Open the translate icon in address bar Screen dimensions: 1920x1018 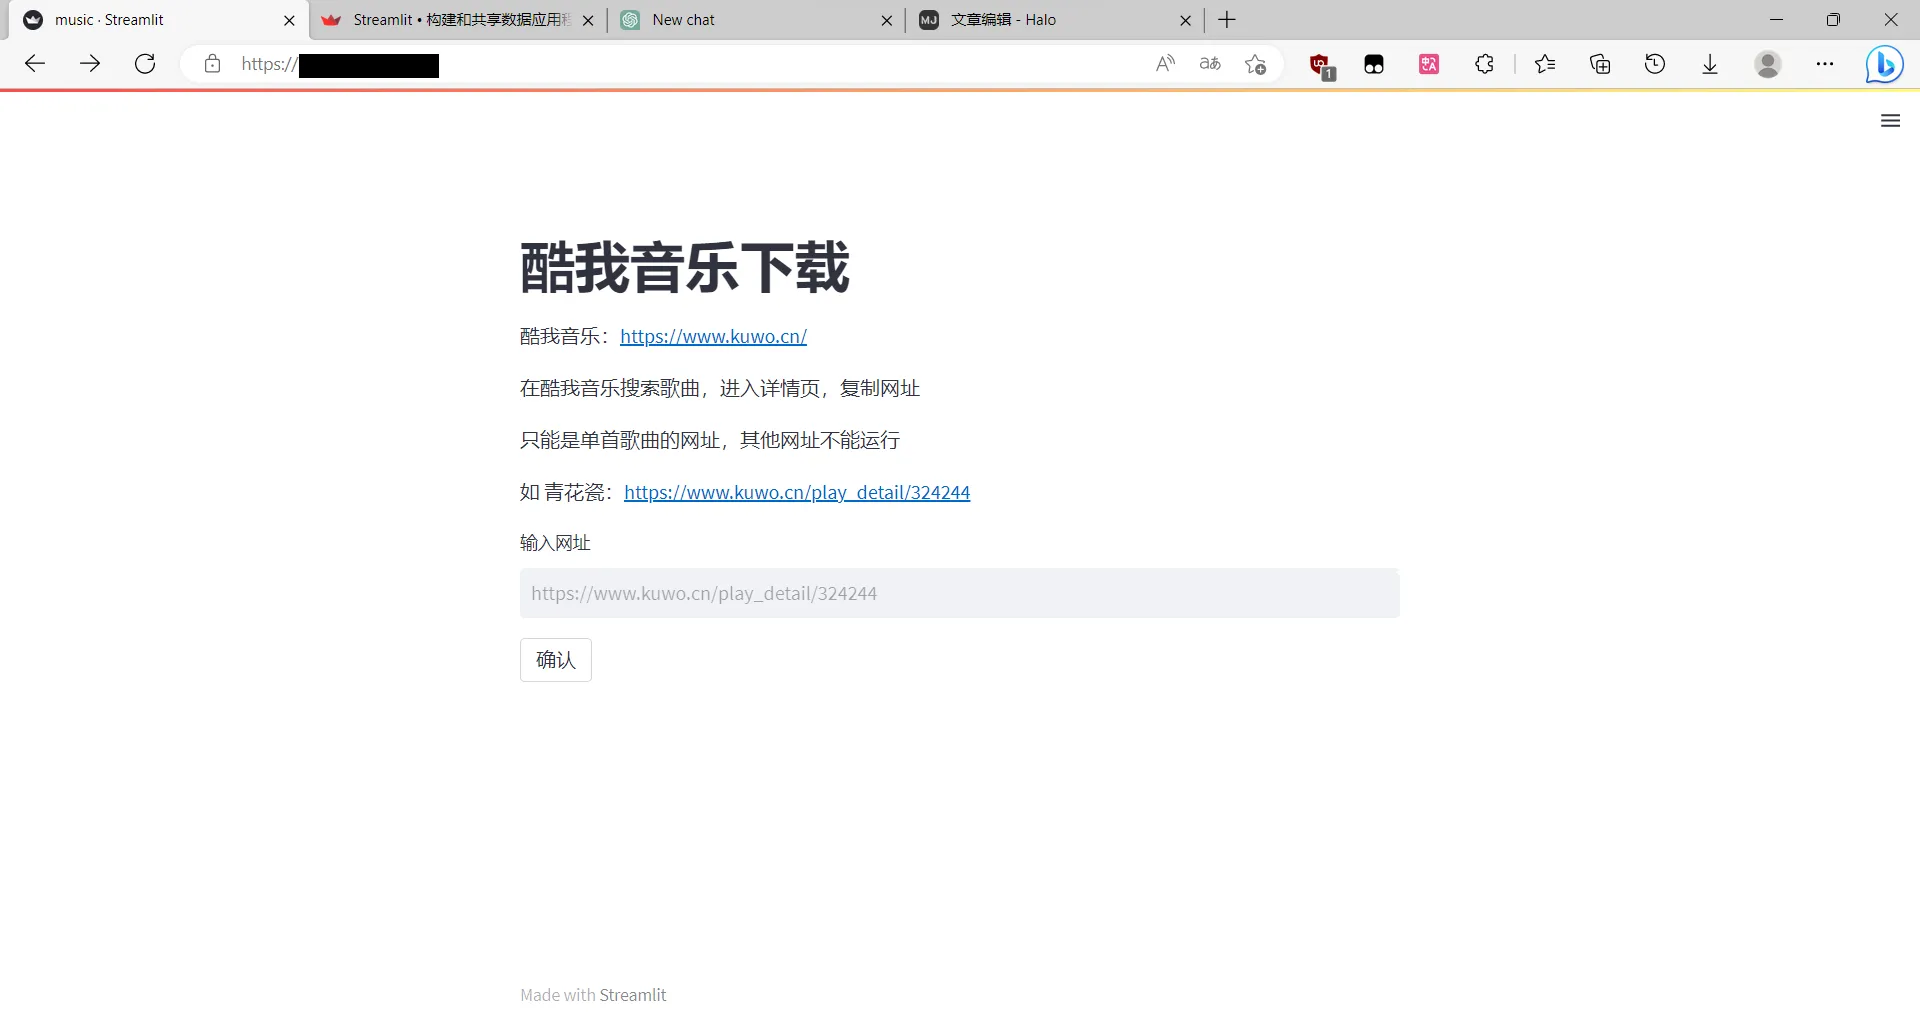coord(1210,64)
